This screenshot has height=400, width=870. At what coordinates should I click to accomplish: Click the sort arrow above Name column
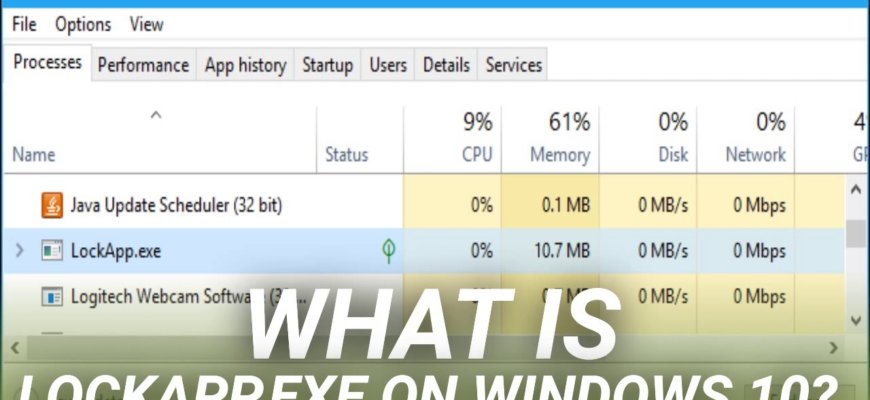pyautogui.click(x=156, y=115)
